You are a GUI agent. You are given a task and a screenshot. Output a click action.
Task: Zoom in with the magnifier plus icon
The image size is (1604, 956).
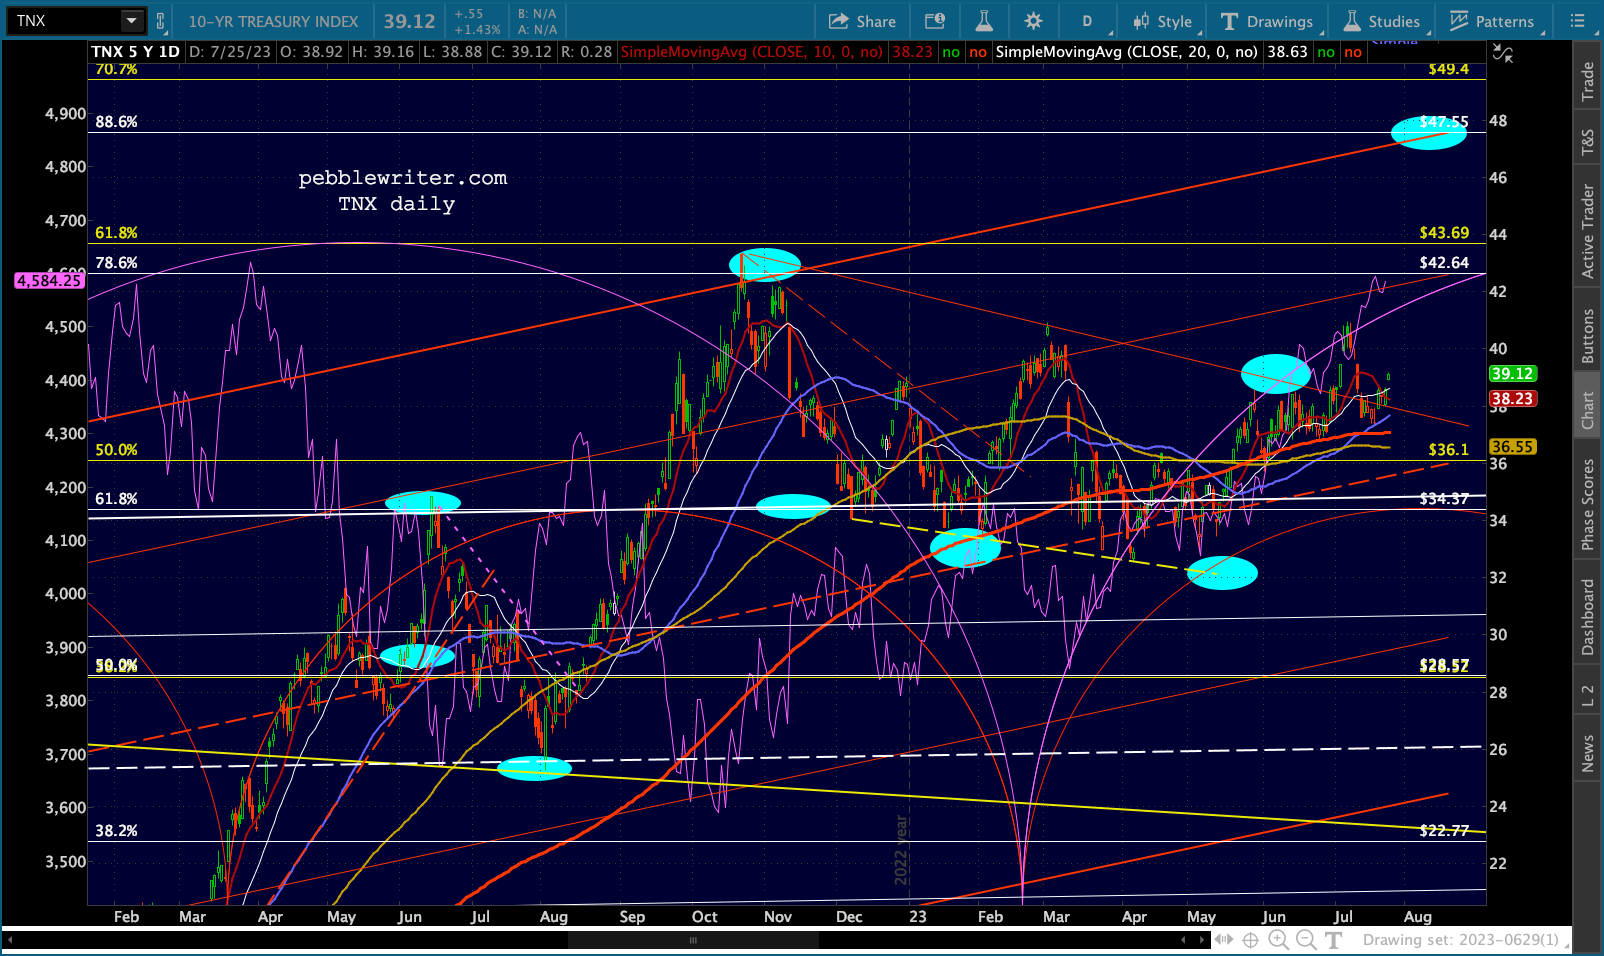tap(1278, 940)
